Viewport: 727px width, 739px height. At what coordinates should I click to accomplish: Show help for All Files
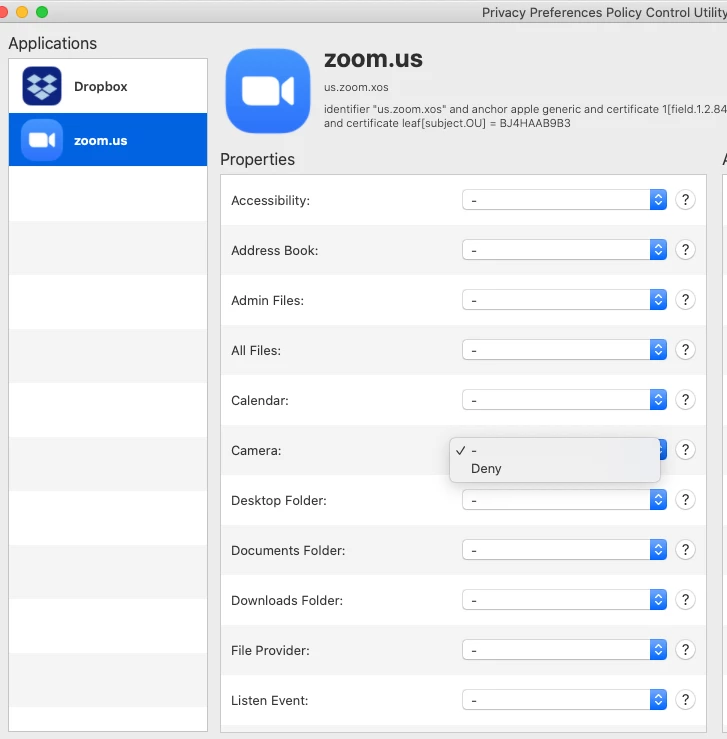pos(685,350)
